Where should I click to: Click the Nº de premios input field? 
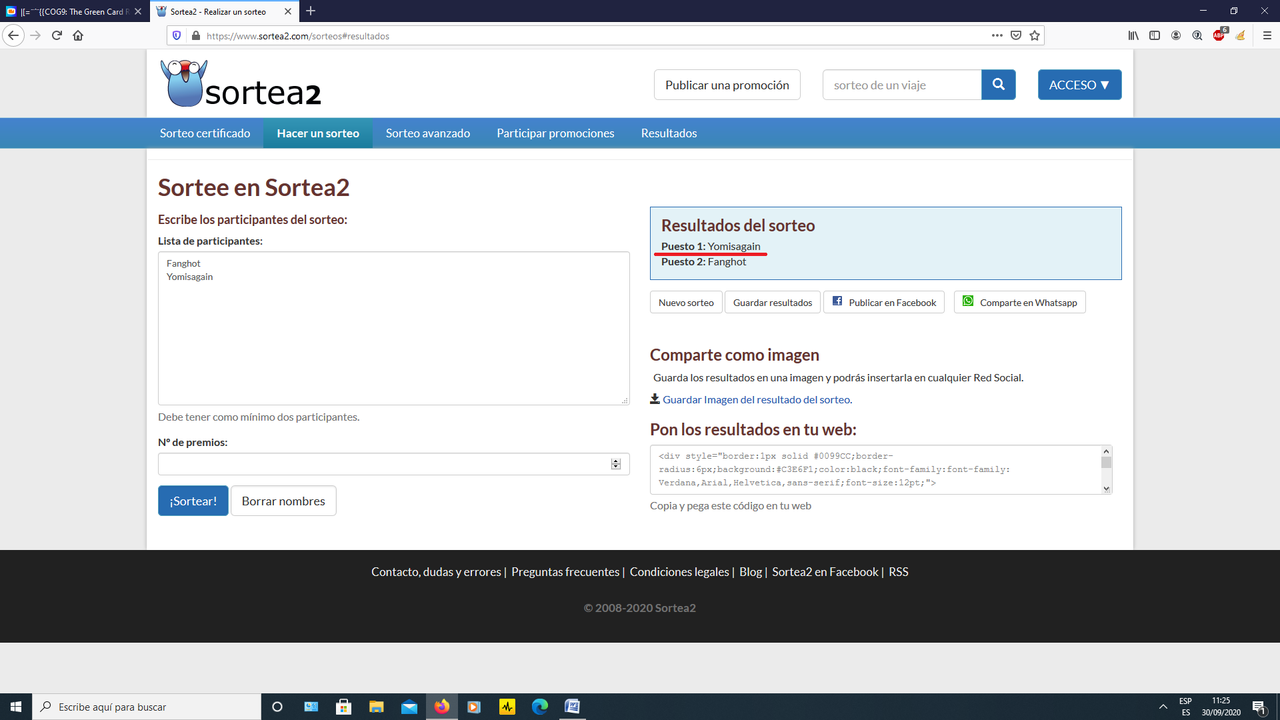click(394, 464)
